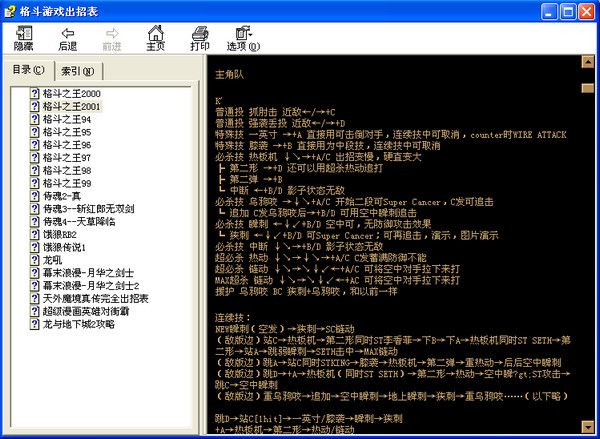Open topic 天外魔境真传完全出招表
This screenshot has width=600, height=439.
tap(95, 299)
